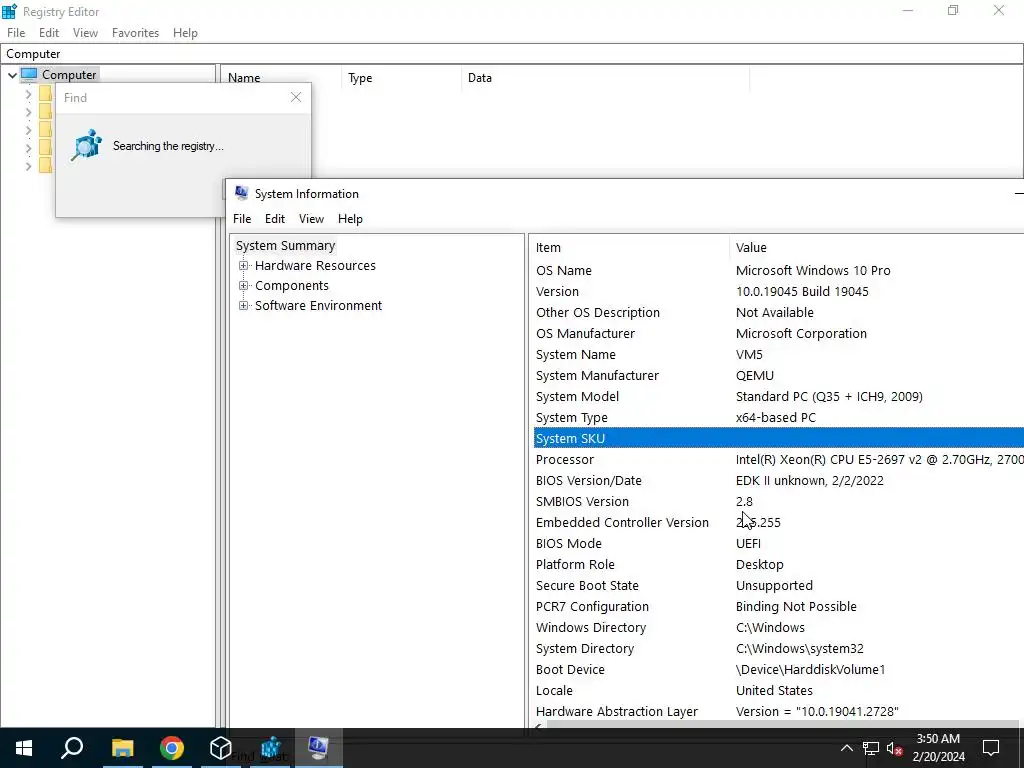Select the BIOS Version/Date row
Image resolution: width=1024 pixels, height=768 pixels.
[778, 480]
